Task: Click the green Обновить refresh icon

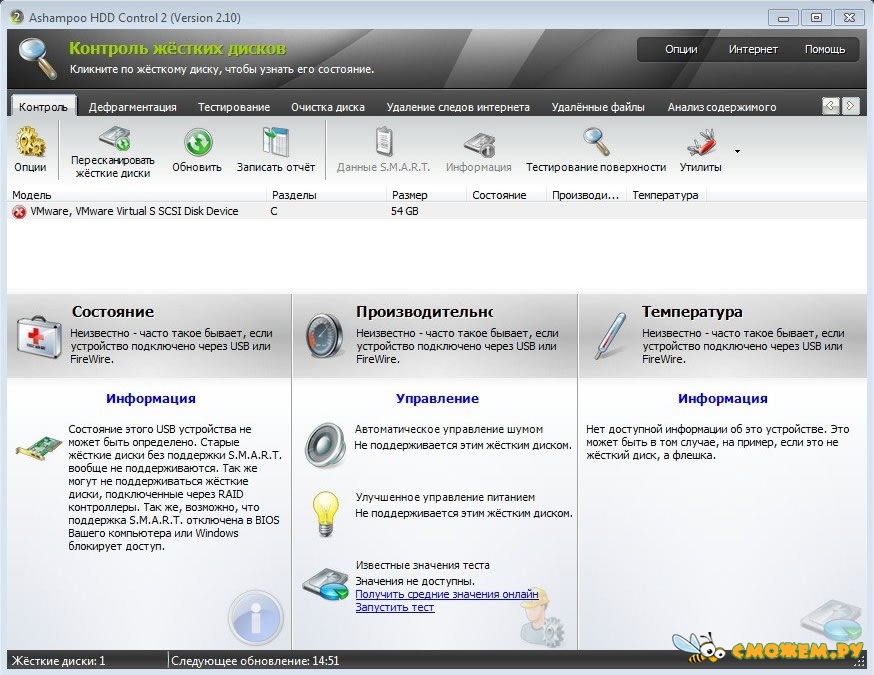Action: click(198, 142)
